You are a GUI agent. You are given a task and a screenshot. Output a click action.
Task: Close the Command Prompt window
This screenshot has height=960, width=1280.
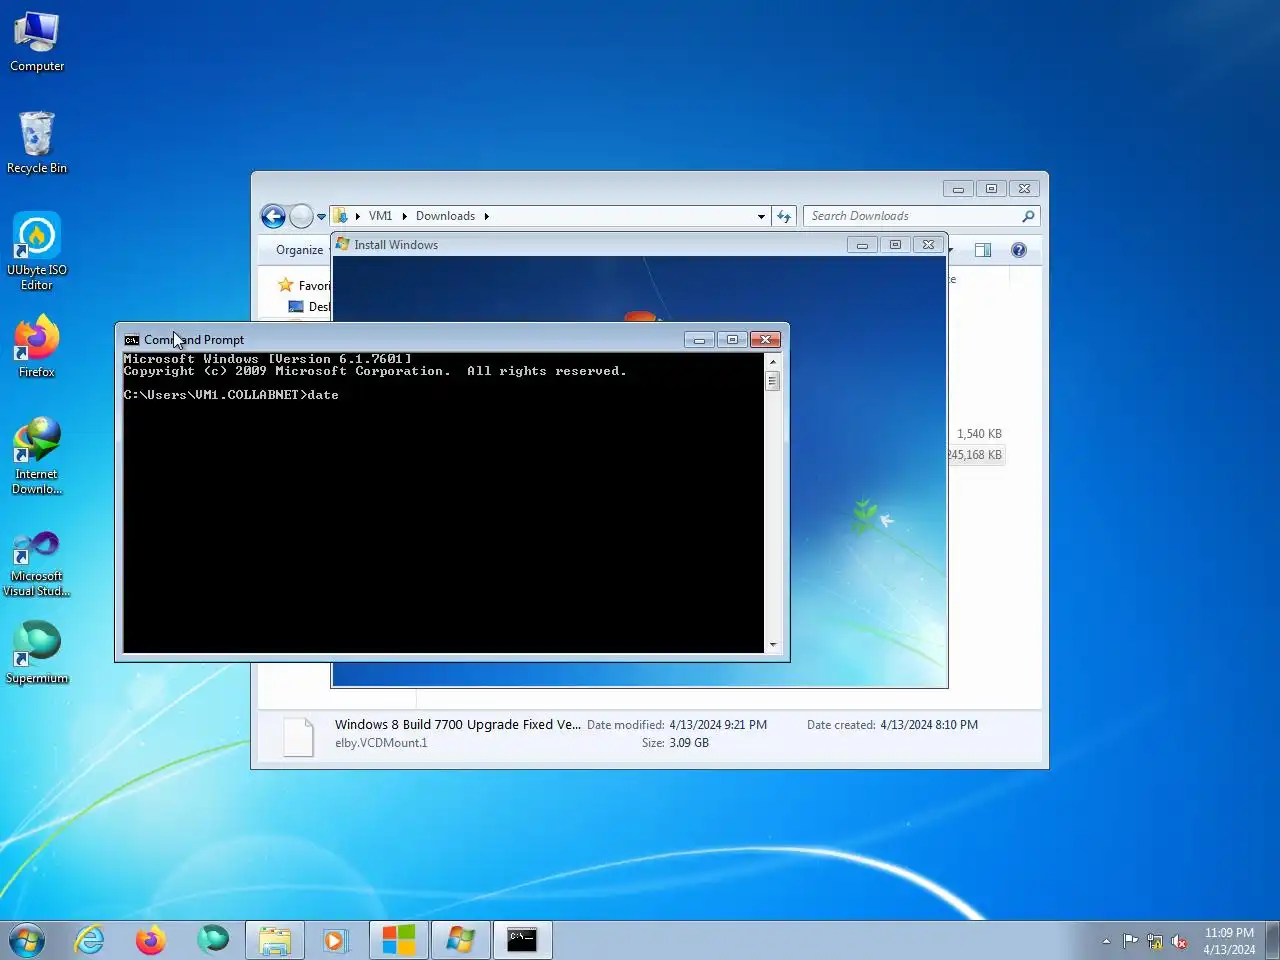point(765,340)
